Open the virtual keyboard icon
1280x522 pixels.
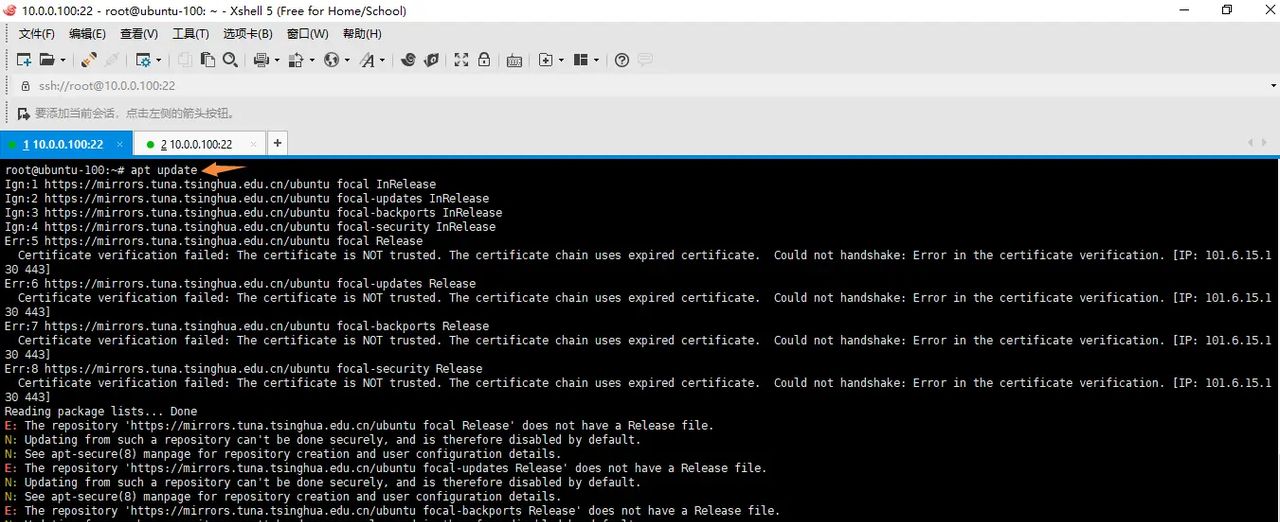coord(514,60)
